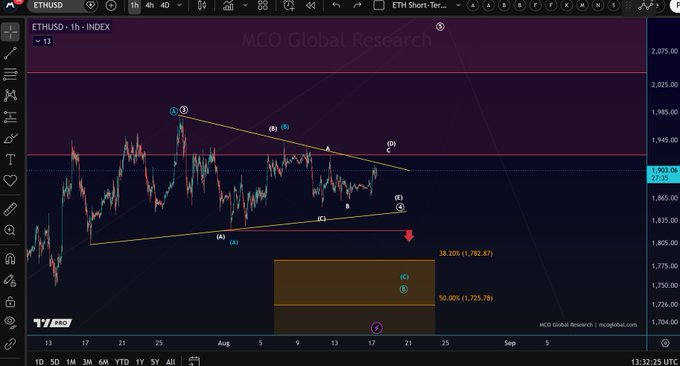Activate the zoom in tool
This screenshot has height=366, width=680.
tap(10, 230)
